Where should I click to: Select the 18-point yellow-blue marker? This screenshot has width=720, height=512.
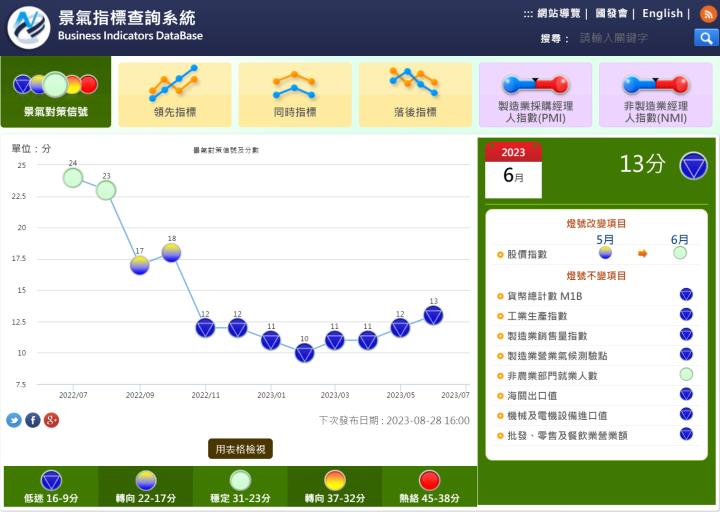[171, 253]
